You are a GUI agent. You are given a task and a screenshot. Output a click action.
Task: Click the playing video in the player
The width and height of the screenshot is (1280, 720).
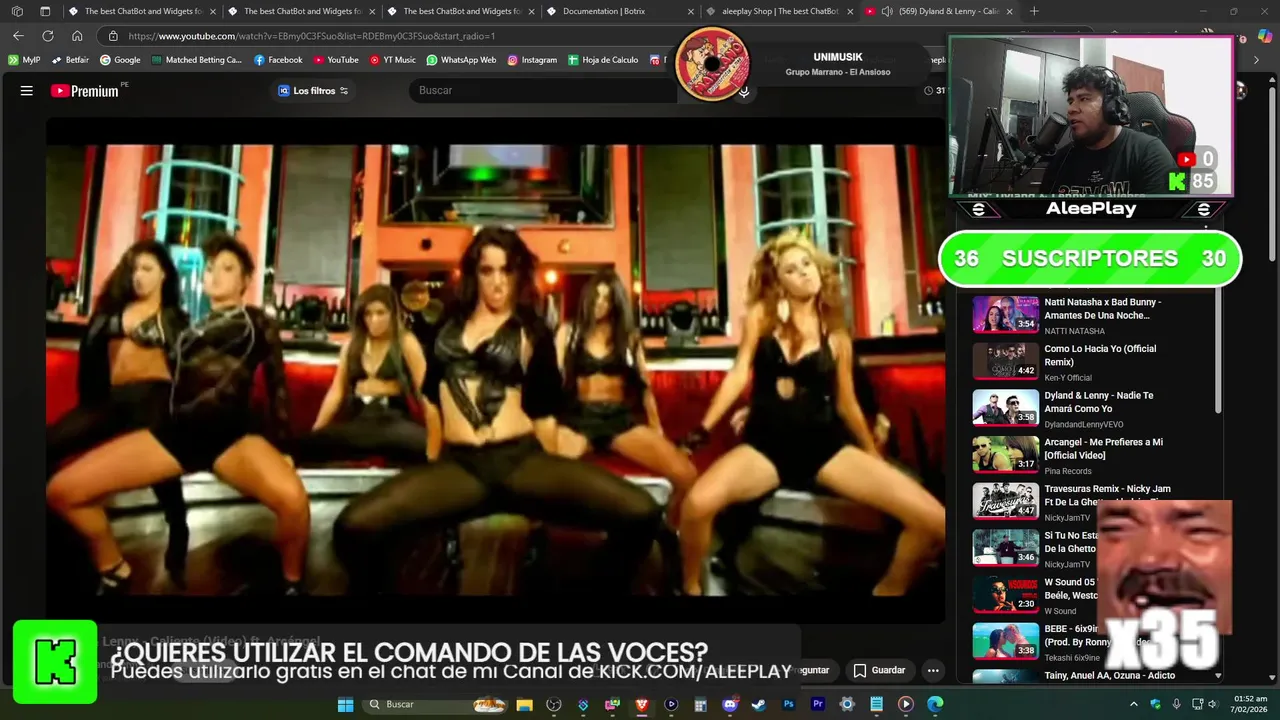495,370
